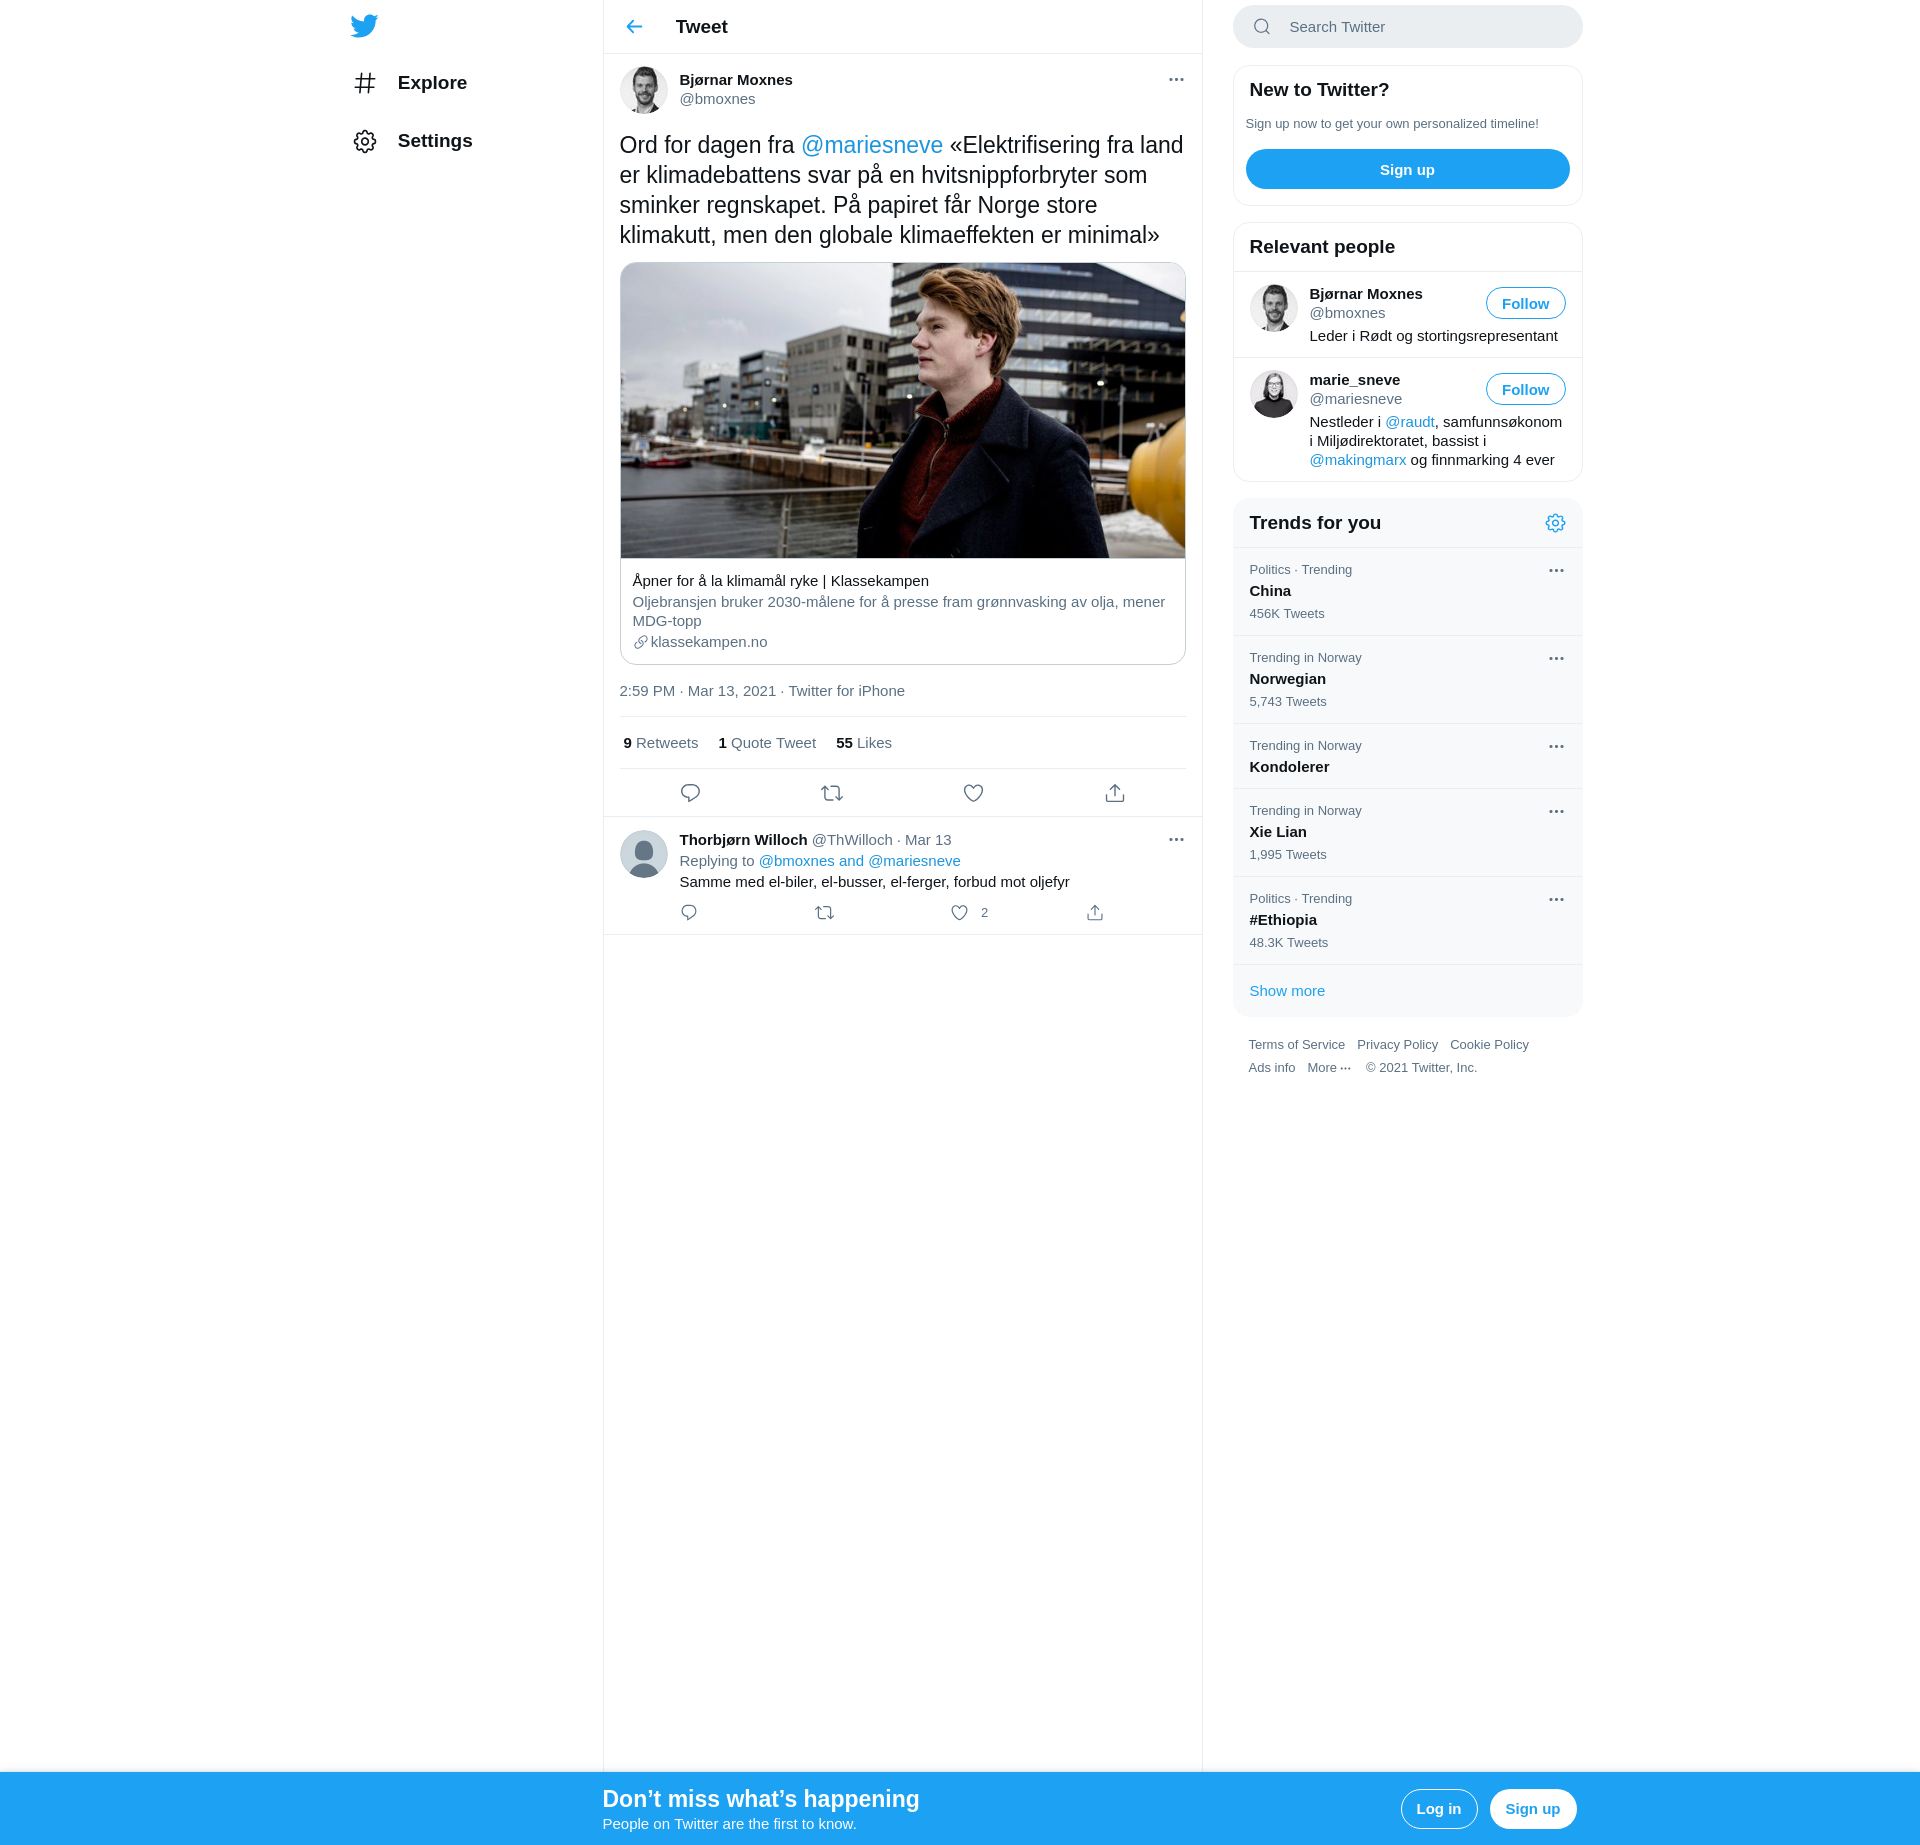Open @mariesneve mention in tweet
Viewport: 1920px width, 1845px height.
click(x=872, y=146)
